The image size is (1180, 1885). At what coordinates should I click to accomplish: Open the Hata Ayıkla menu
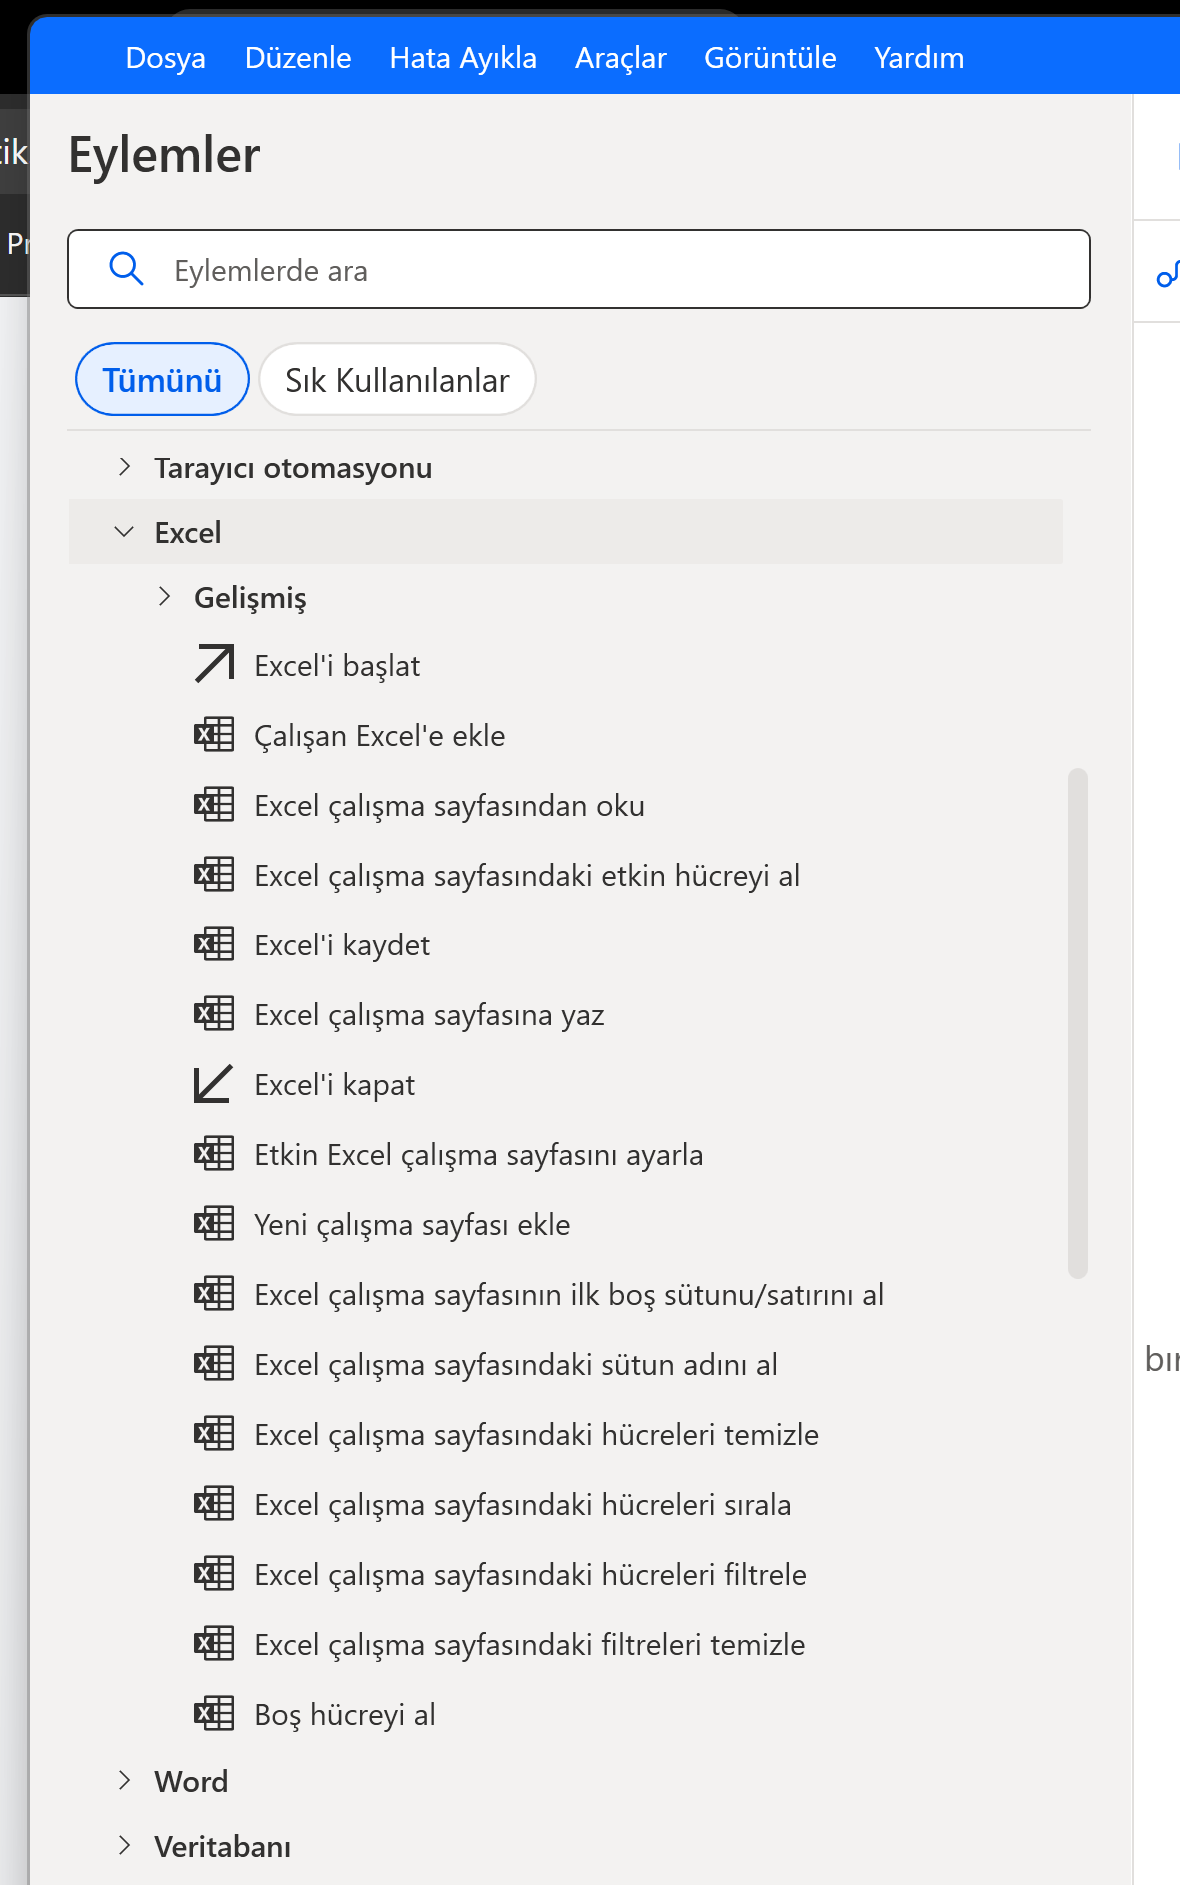coord(463,58)
